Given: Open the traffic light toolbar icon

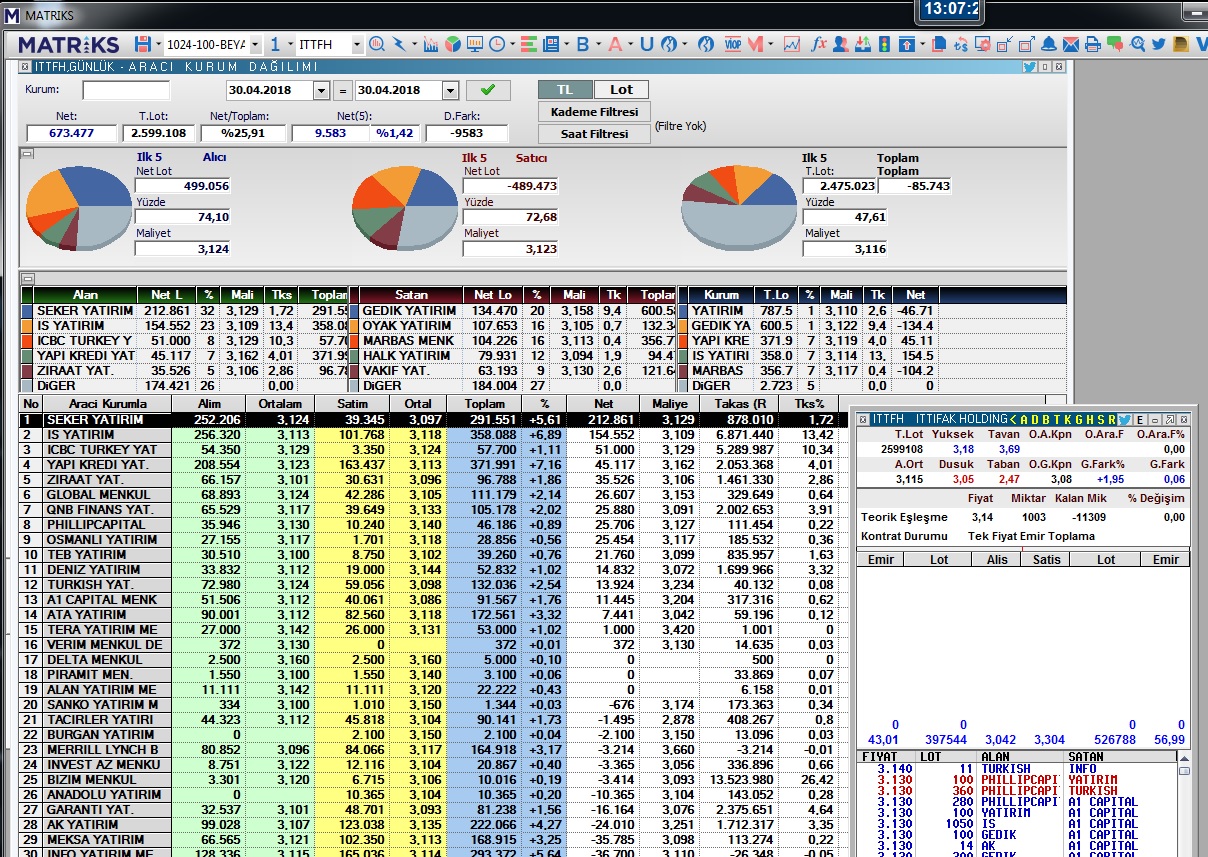Looking at the screenshot, I should 884,45.
